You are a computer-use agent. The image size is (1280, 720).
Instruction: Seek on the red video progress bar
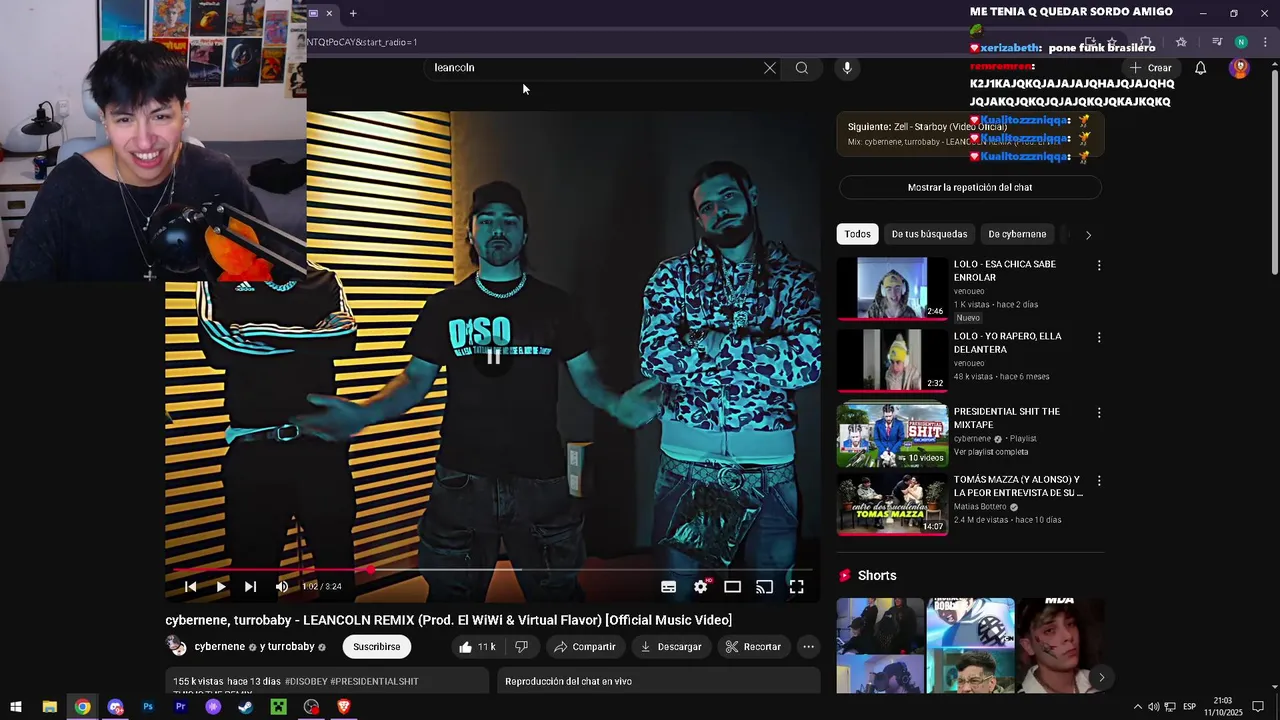pos(492,570)
